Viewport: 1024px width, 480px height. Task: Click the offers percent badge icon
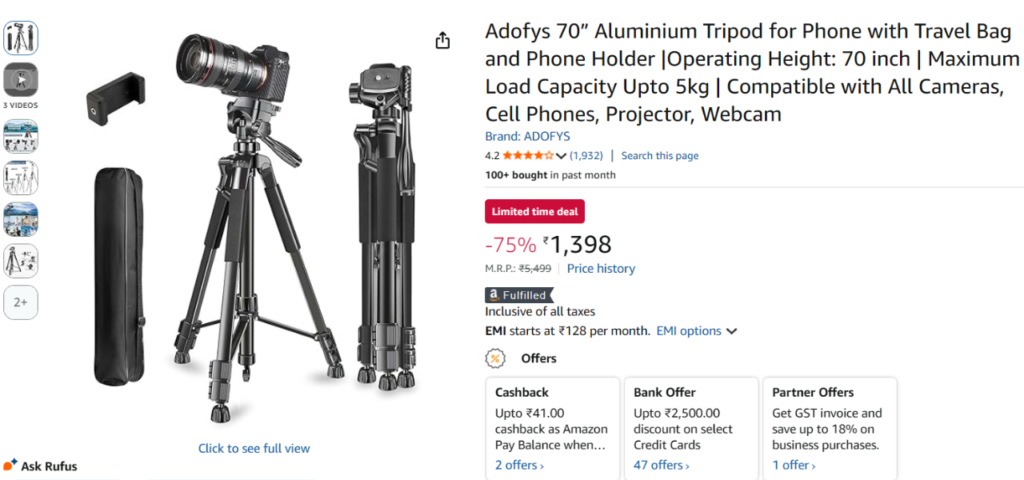click(x=495, y=358)
